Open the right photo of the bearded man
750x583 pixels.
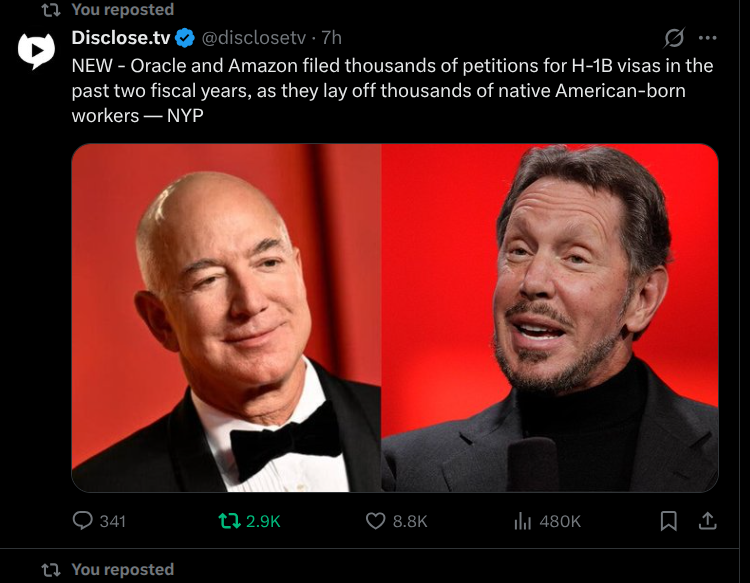(550, 318)
